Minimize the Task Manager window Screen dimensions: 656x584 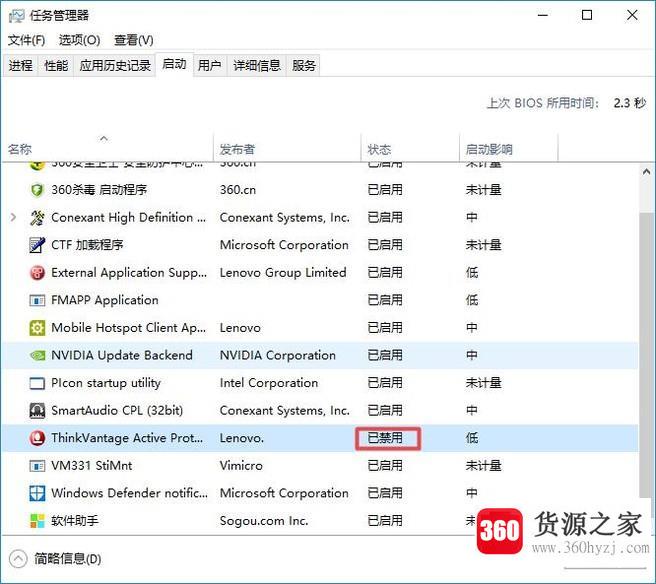(x=543, y=15)
